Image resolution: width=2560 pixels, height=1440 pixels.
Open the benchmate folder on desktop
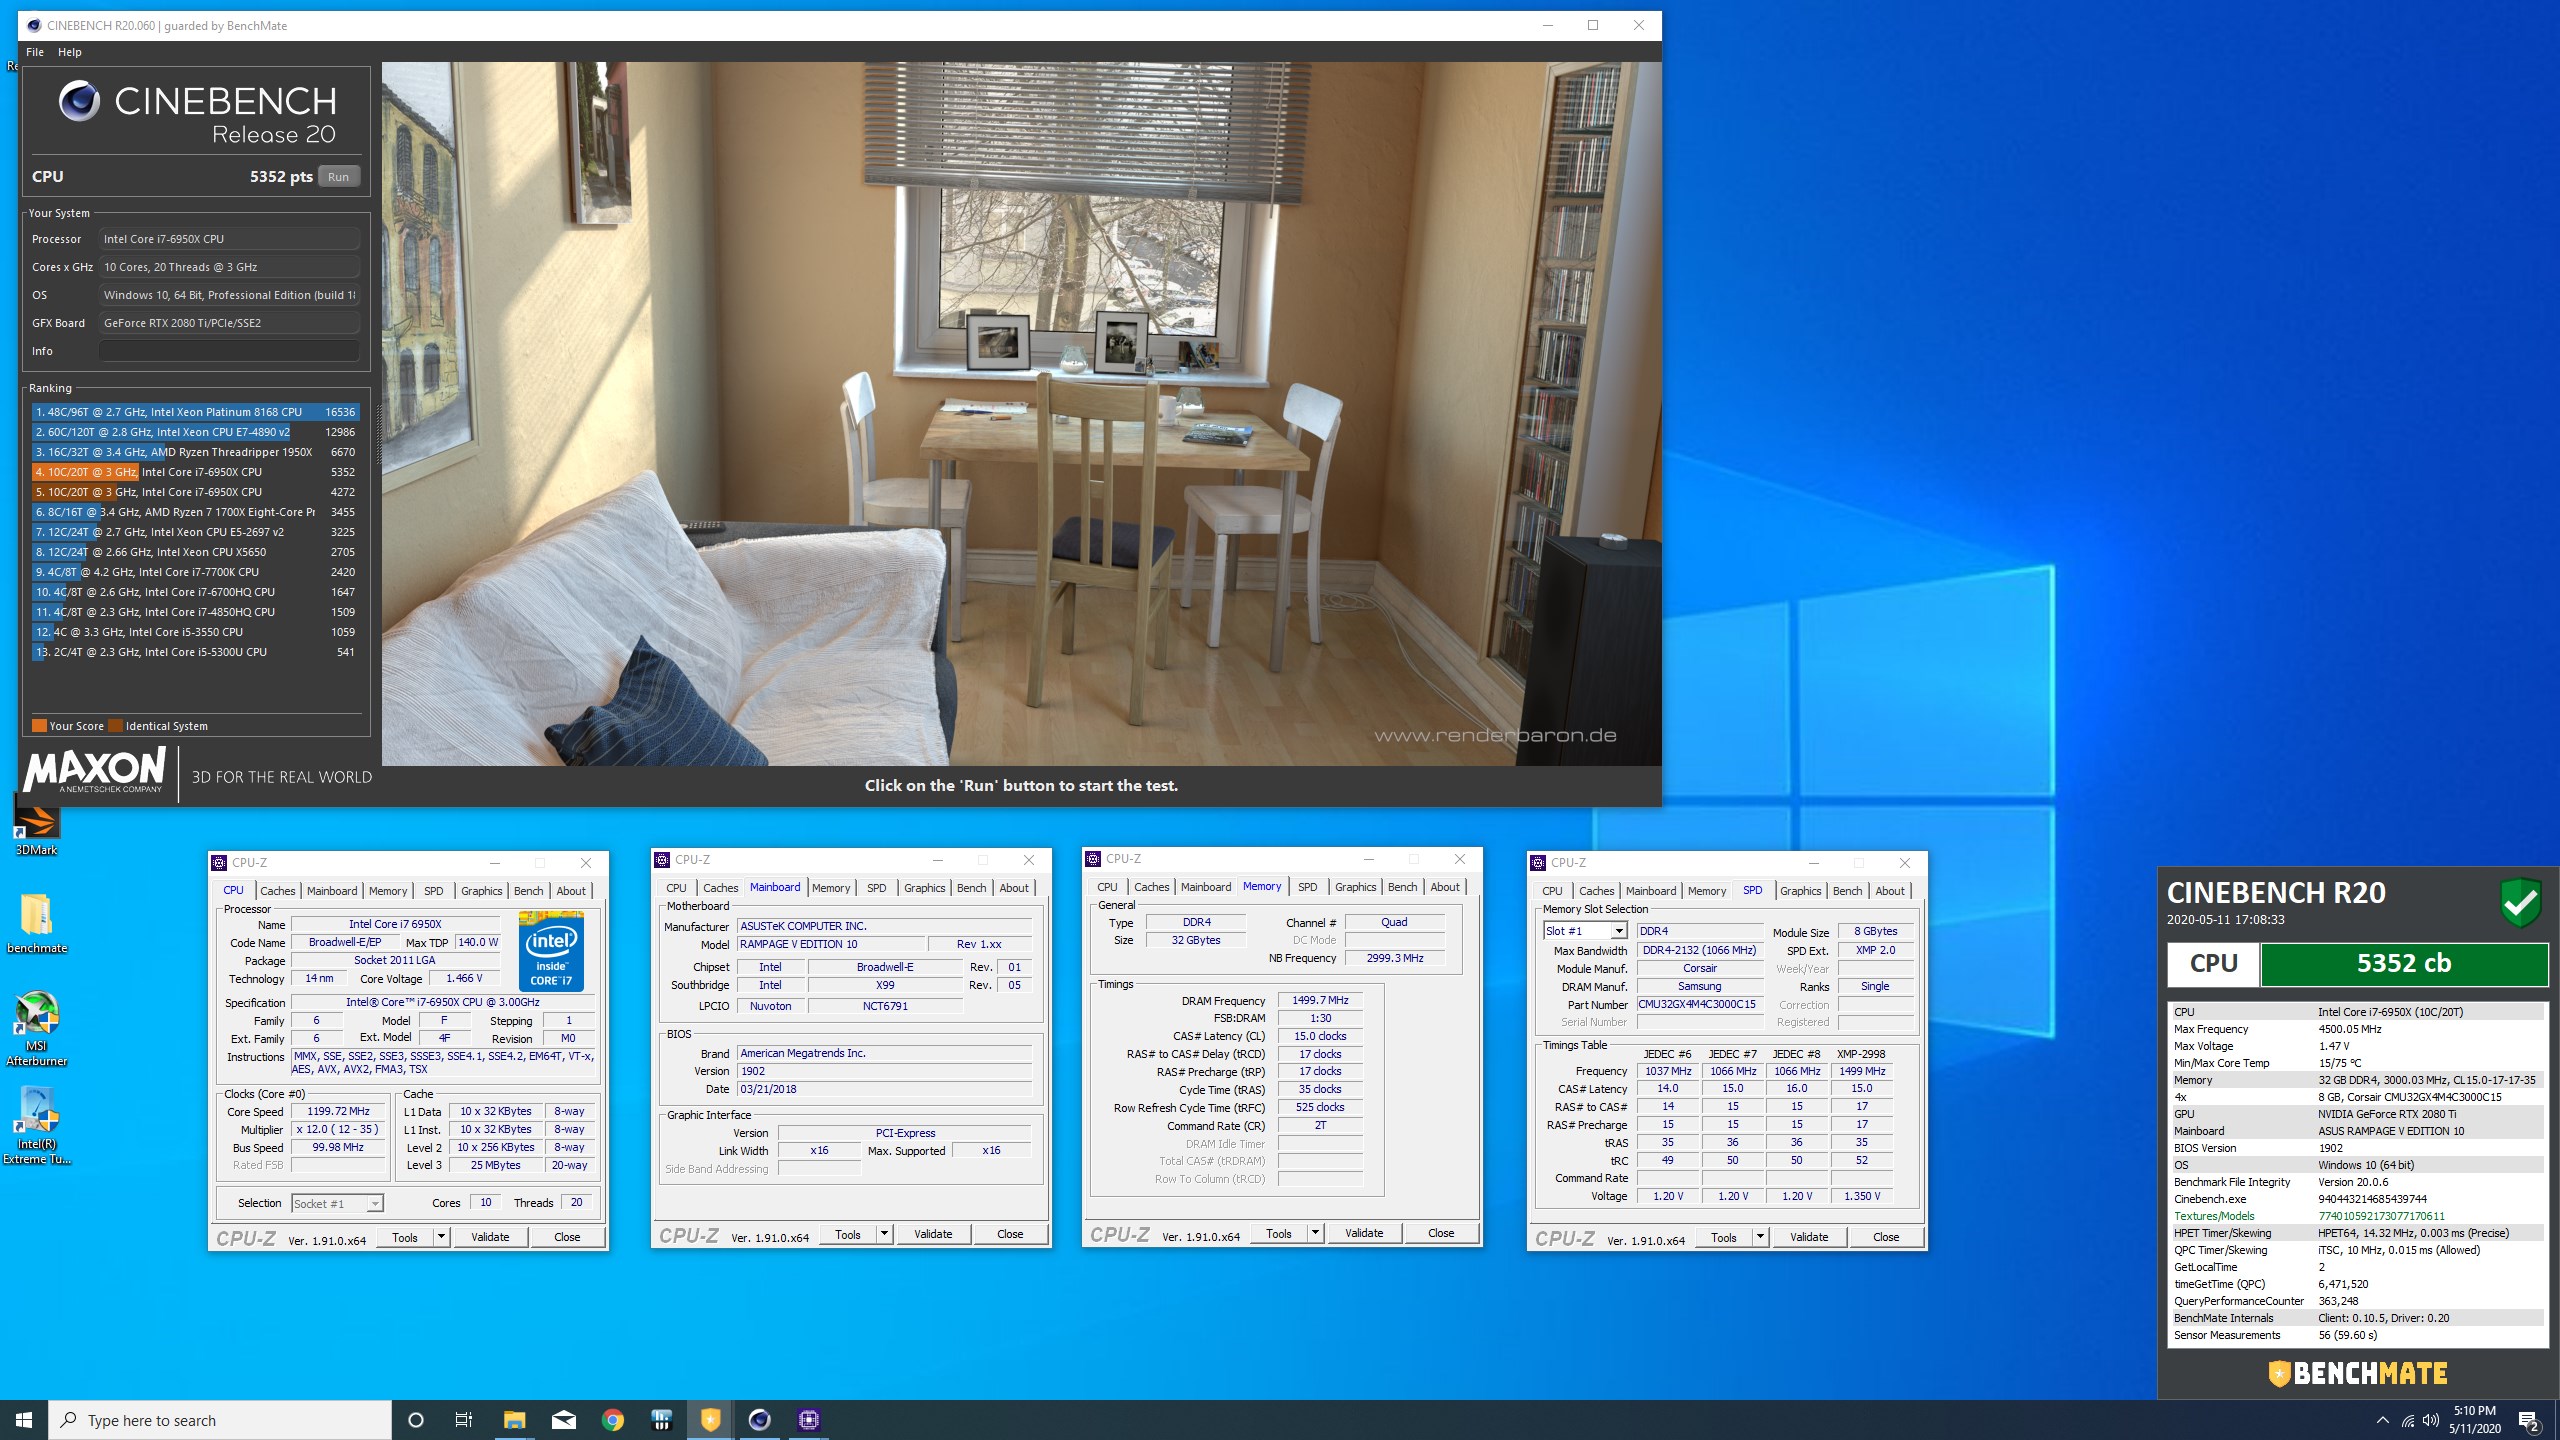(x=36, y=922)
